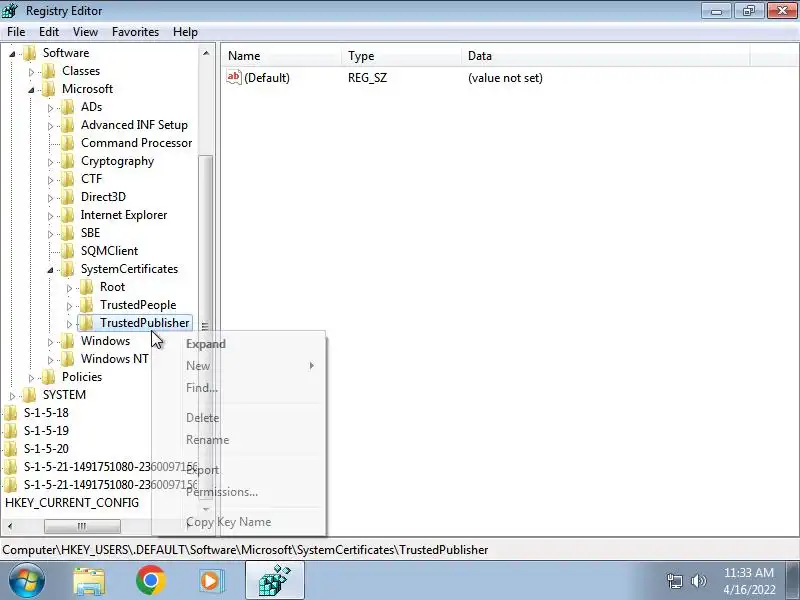Select the S-1-5-18 key

coord(46,413)
